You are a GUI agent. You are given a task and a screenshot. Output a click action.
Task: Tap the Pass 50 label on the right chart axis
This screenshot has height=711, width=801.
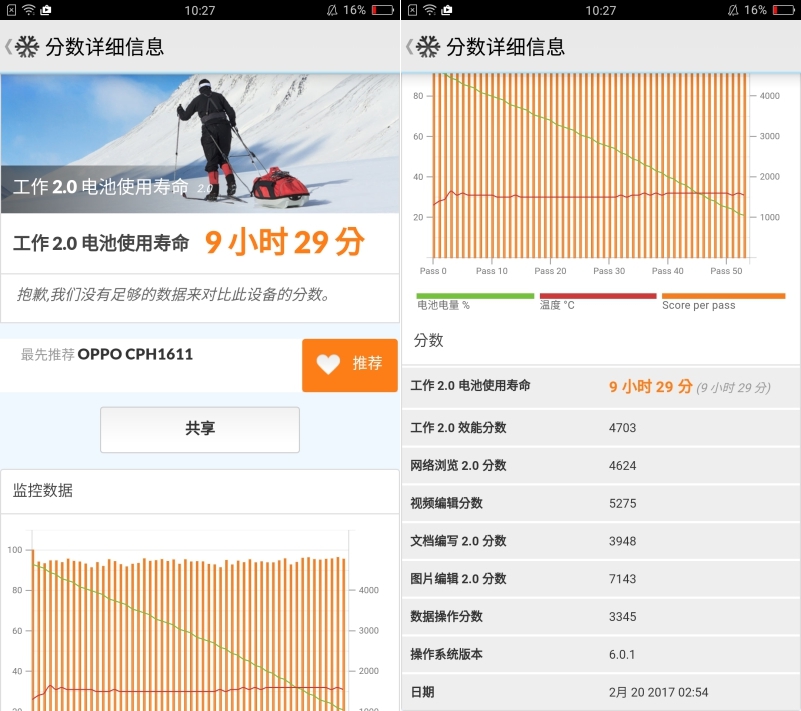[726, 271]
